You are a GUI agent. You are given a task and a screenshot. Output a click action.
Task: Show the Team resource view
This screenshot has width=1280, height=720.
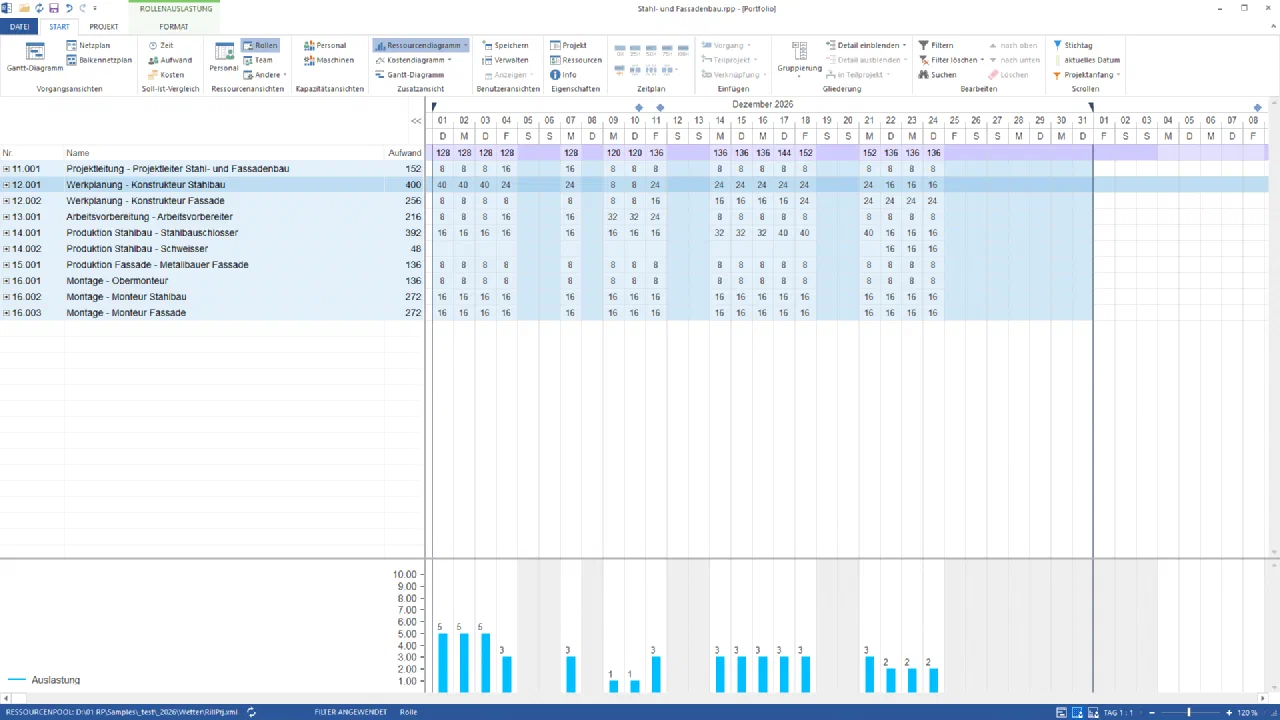pyautogui.click(x=257, y=60)
